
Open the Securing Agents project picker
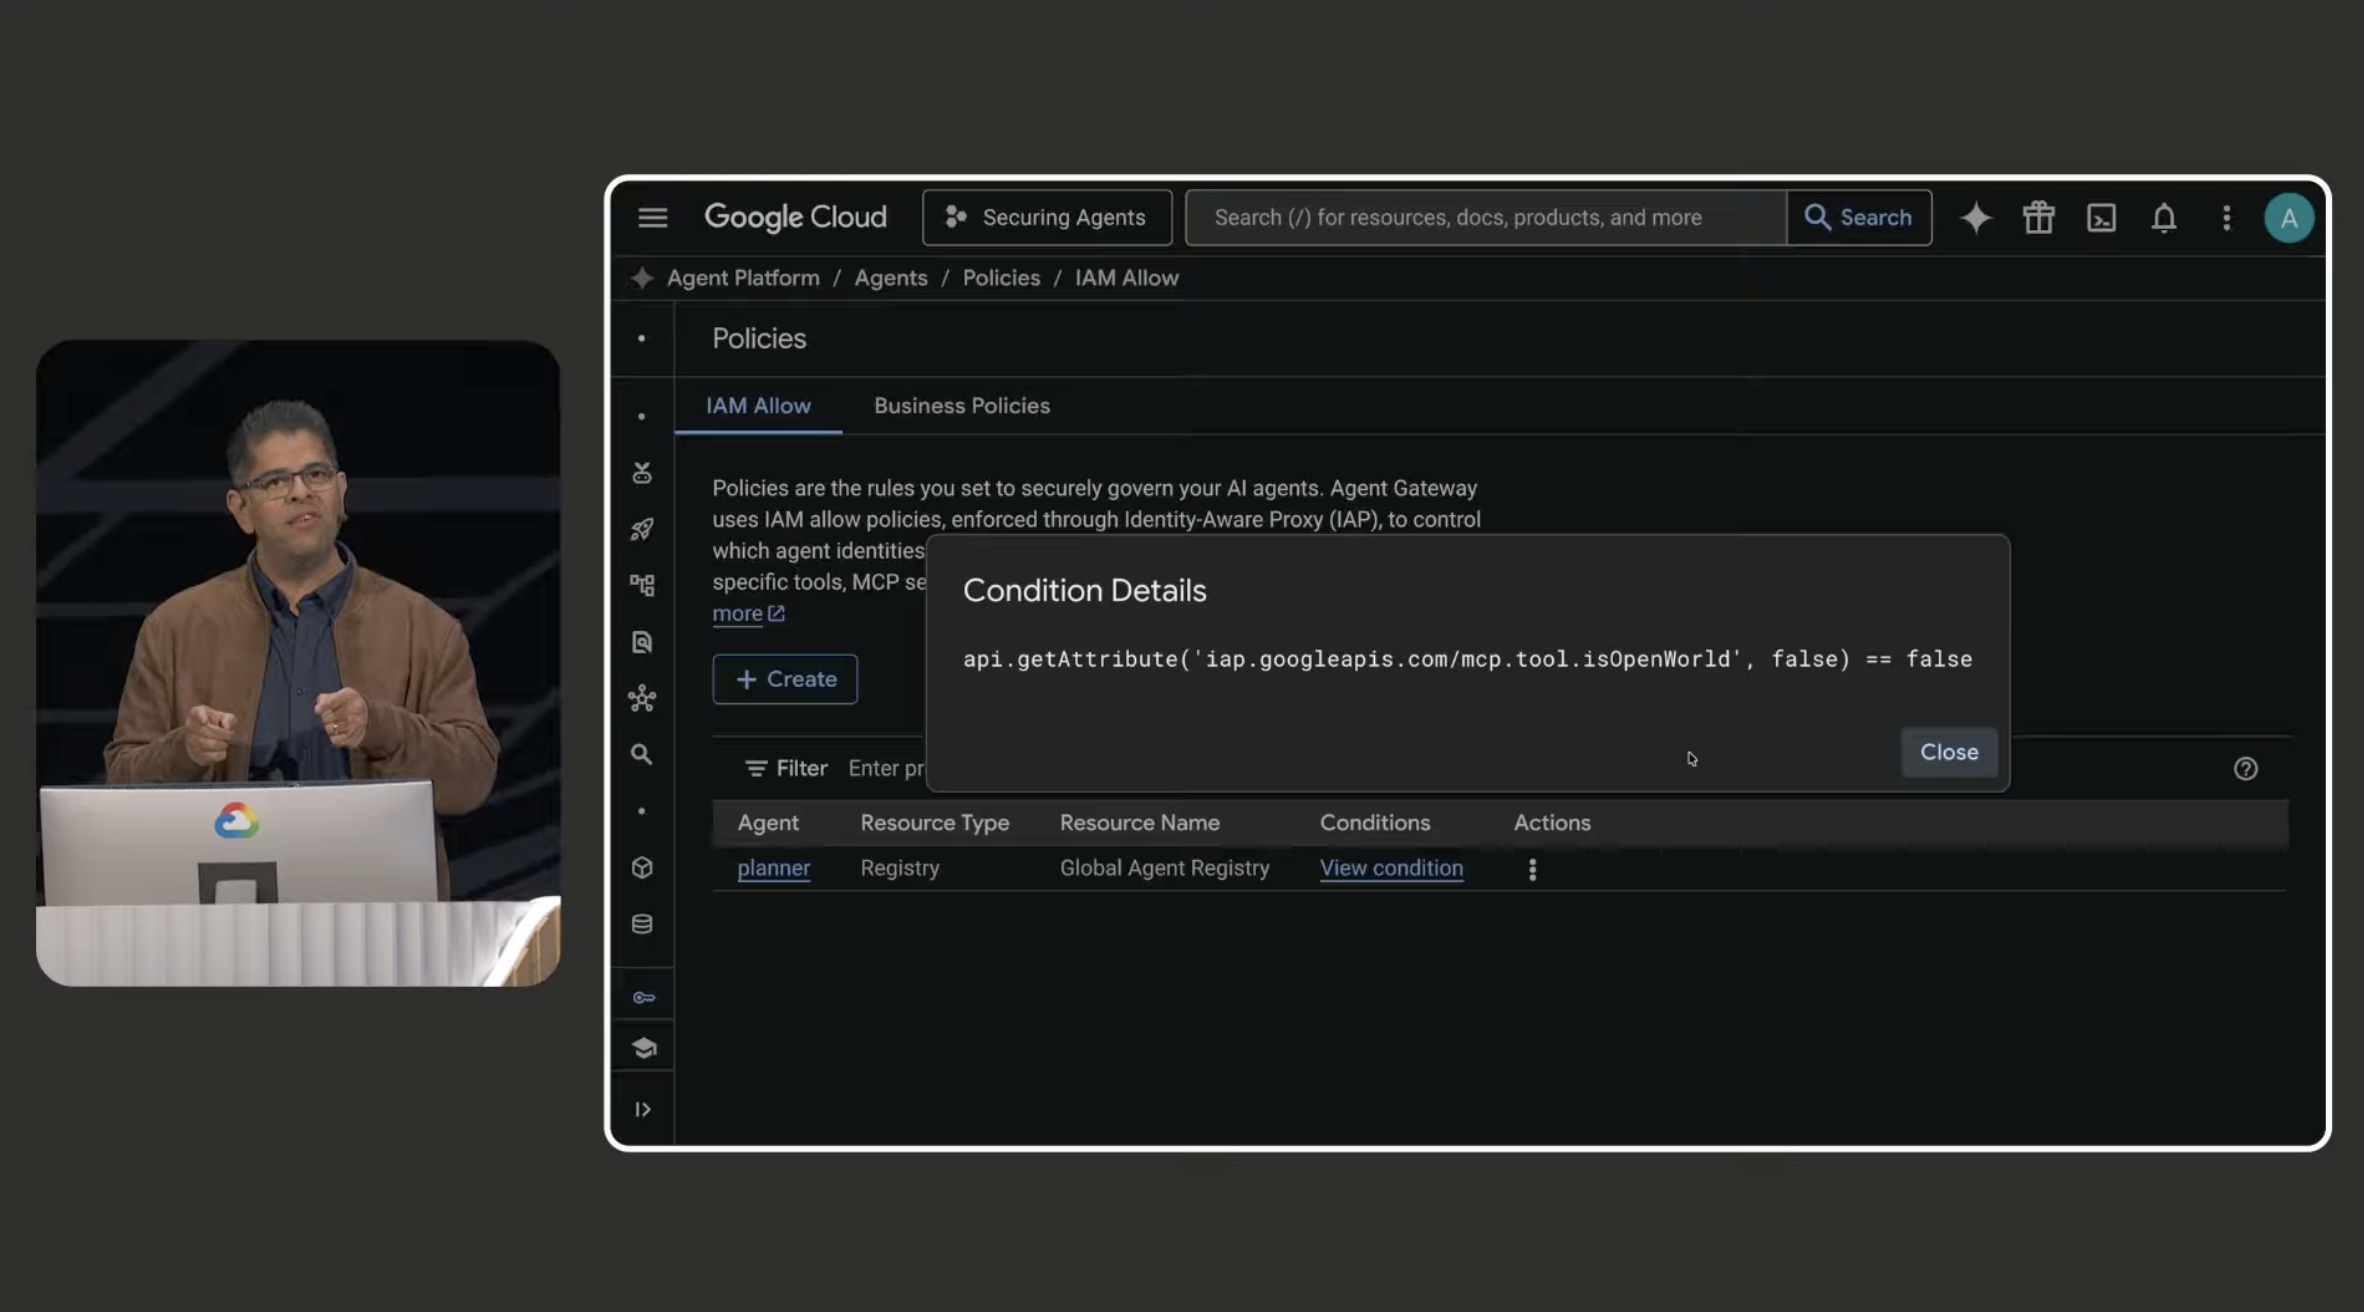(x=1046, y=217)
